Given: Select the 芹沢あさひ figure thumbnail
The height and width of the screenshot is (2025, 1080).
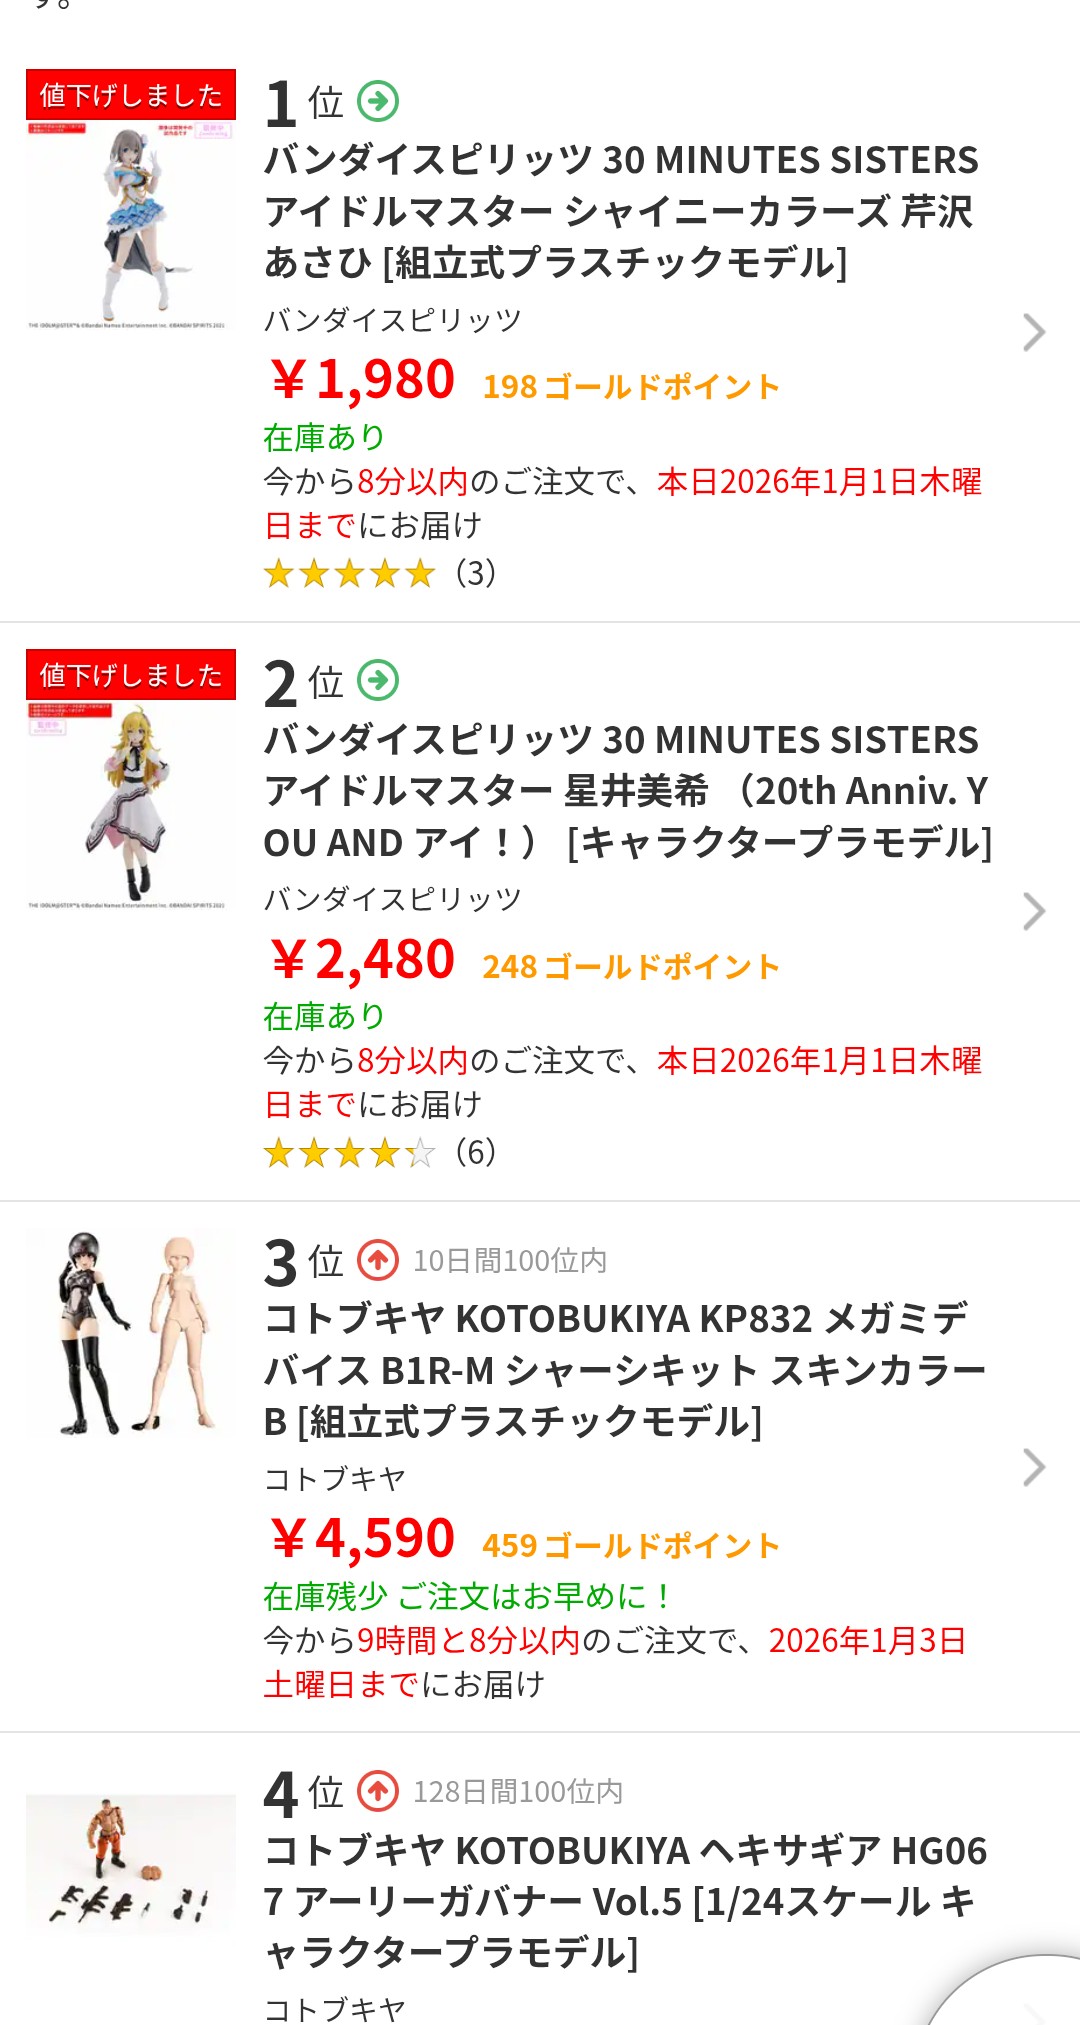Looking at the screenshot, I should 131,226.
